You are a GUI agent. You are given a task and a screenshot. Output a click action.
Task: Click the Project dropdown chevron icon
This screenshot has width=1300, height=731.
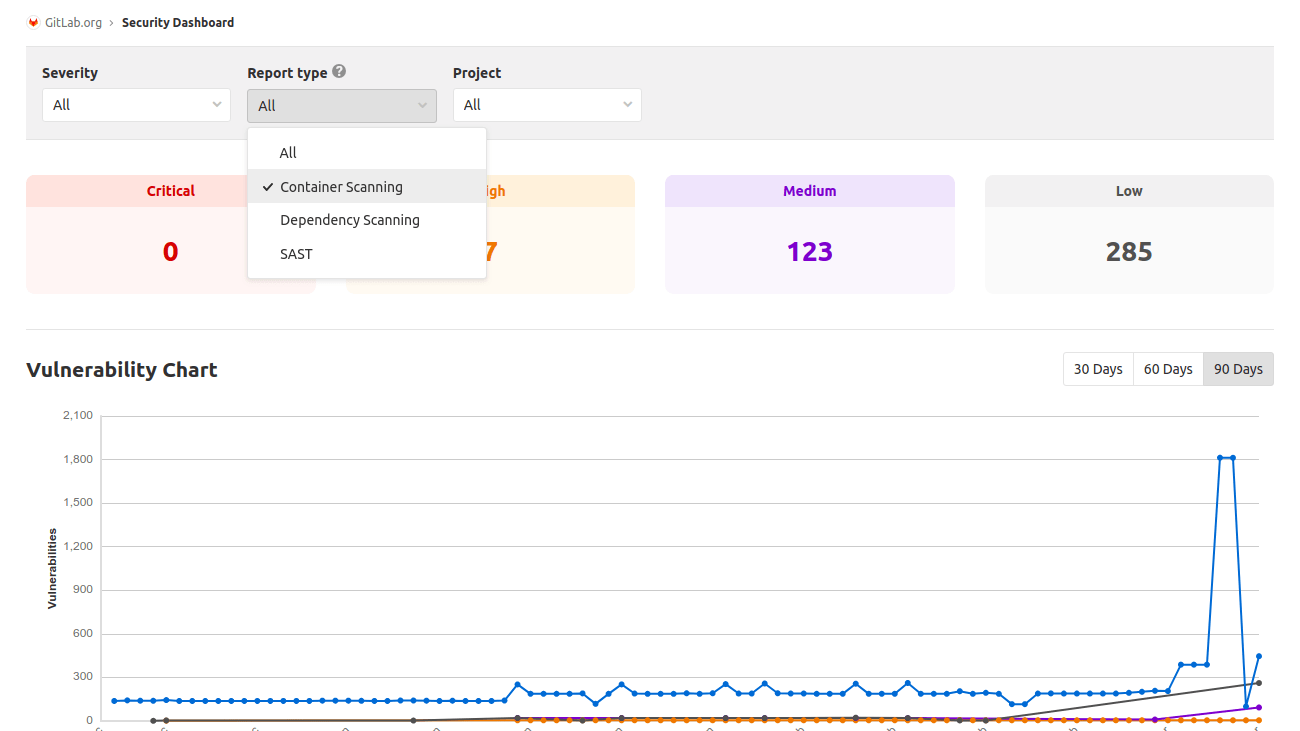(628, 104)
